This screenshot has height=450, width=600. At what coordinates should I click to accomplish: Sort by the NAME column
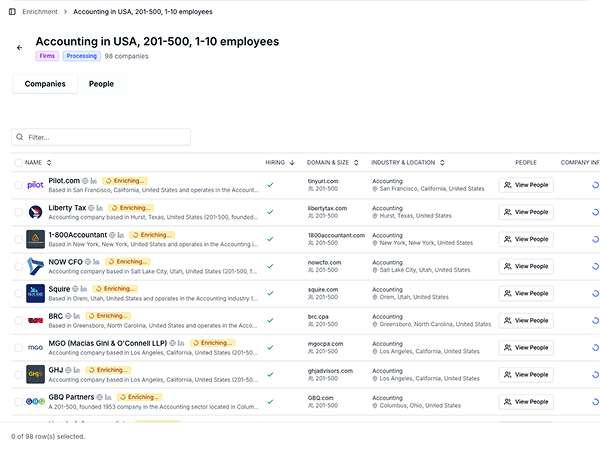tap(49, 162)
